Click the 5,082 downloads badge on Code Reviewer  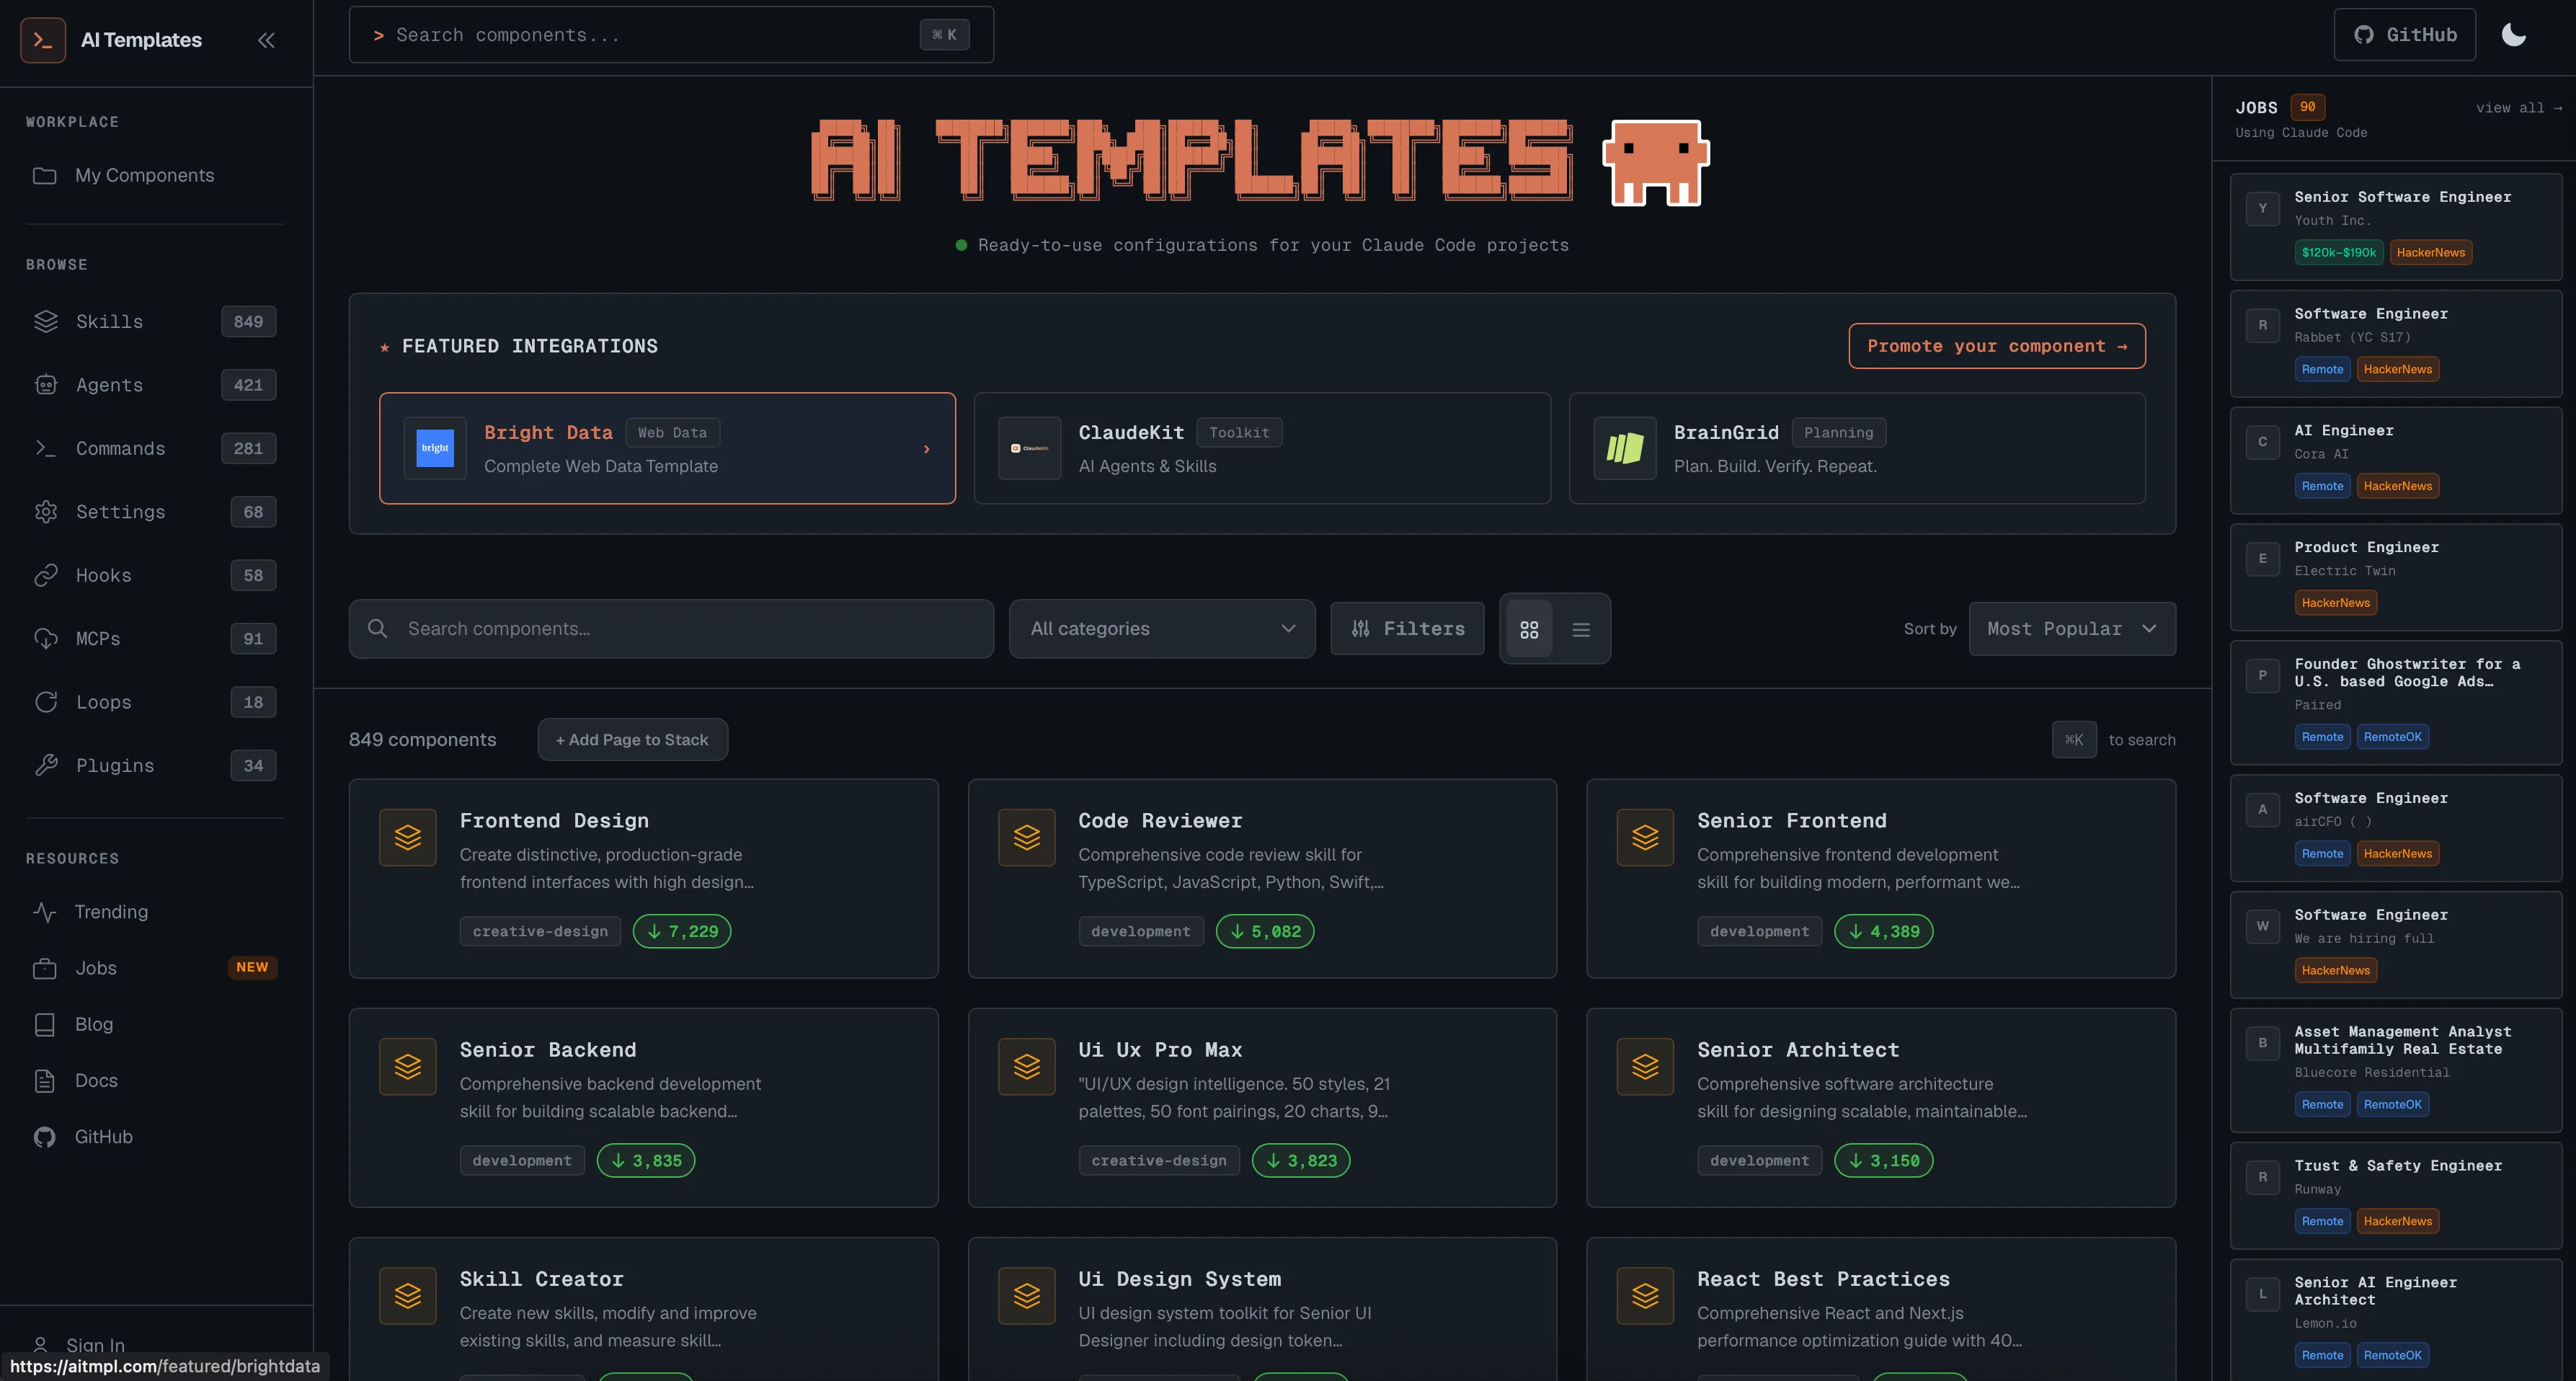pos(1265,931)
